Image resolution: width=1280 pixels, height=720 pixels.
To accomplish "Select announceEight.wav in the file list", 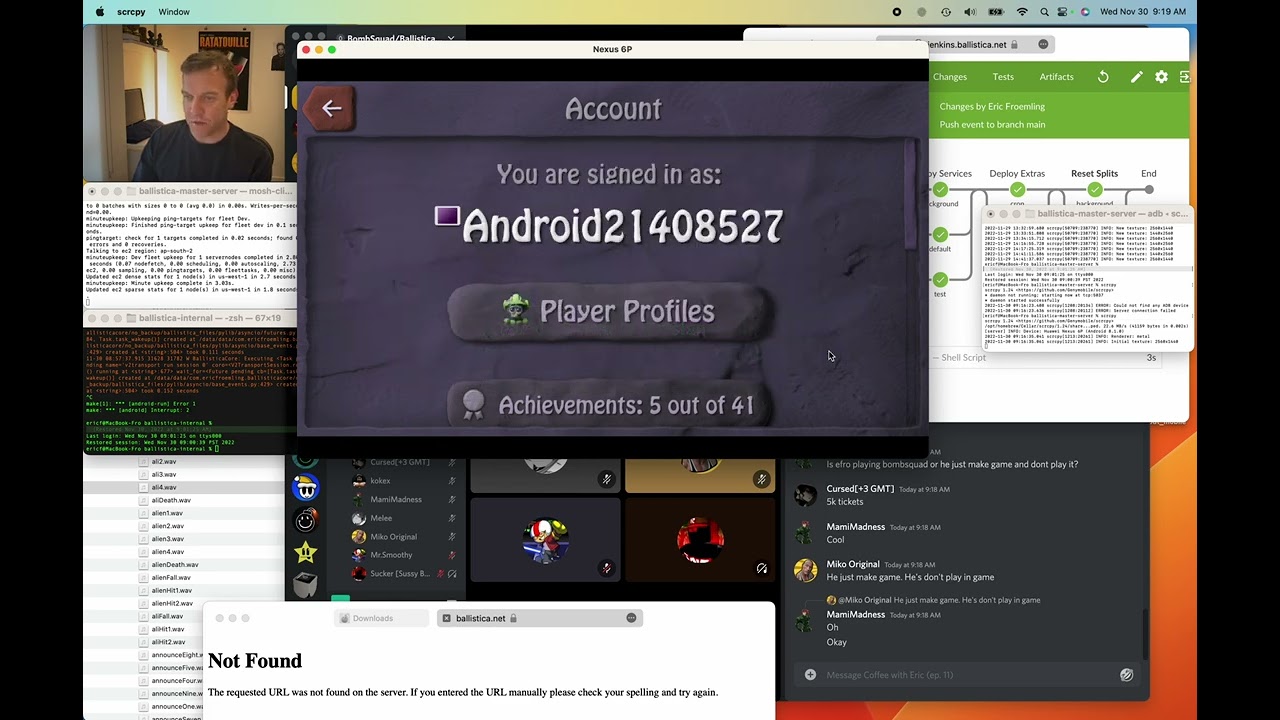I will pyautogui.click(x=178, y=655).
